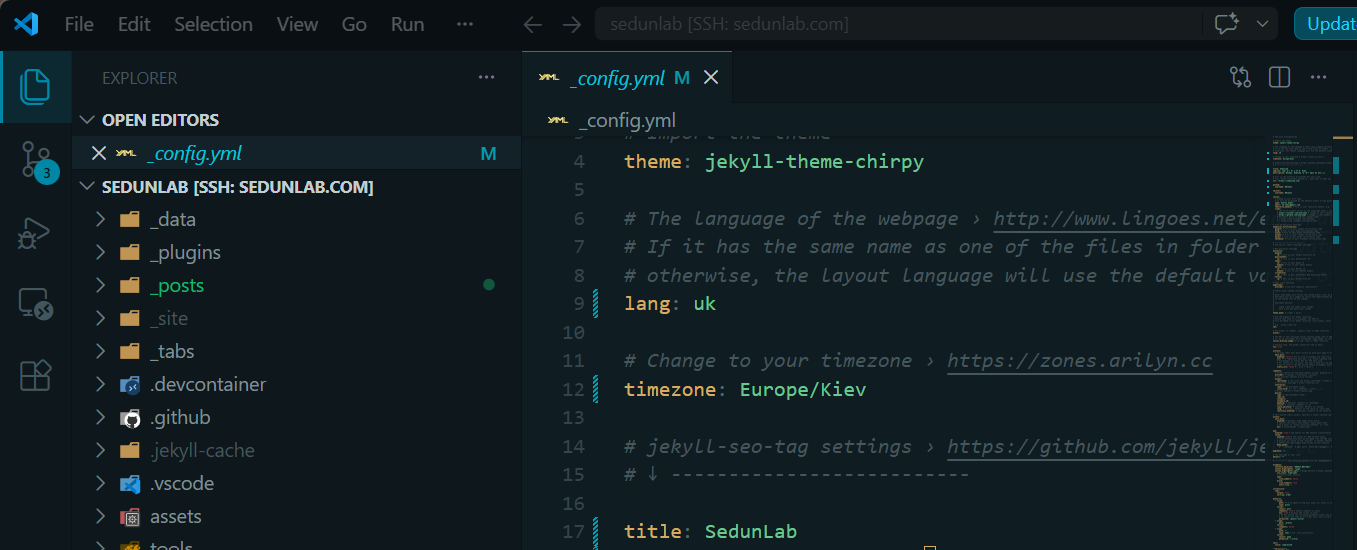Click line number 12 in the gutter

click(x=573, y=389)
